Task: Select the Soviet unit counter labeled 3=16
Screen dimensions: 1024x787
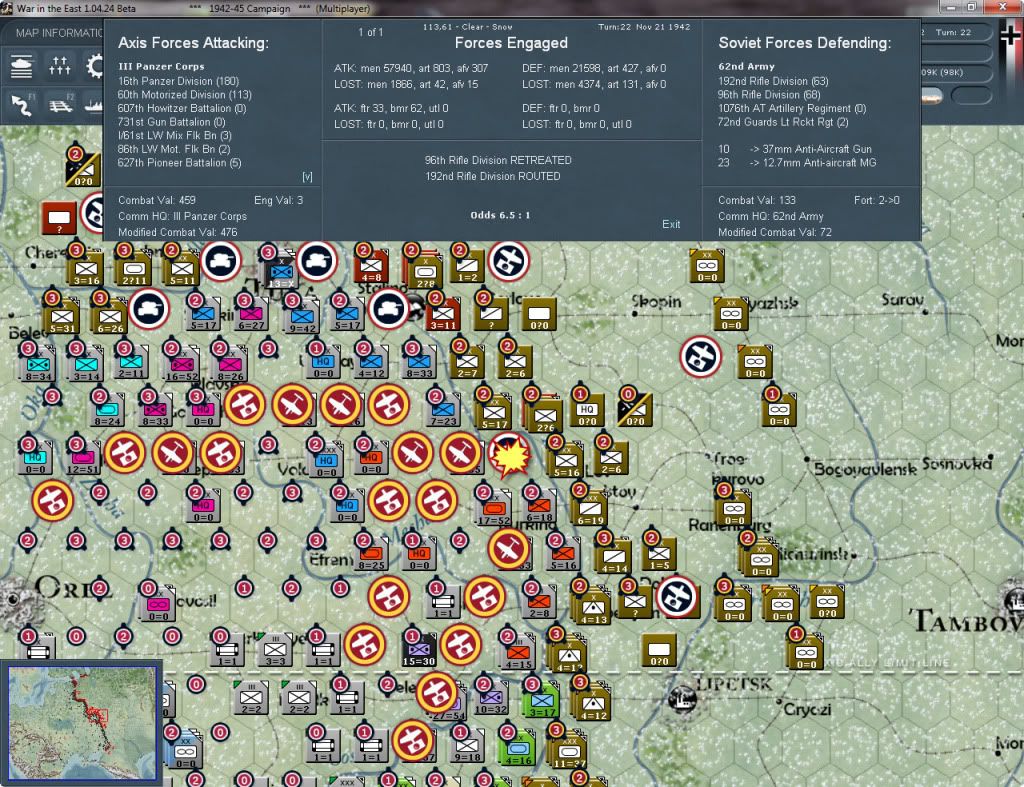Action: (86, 268)
